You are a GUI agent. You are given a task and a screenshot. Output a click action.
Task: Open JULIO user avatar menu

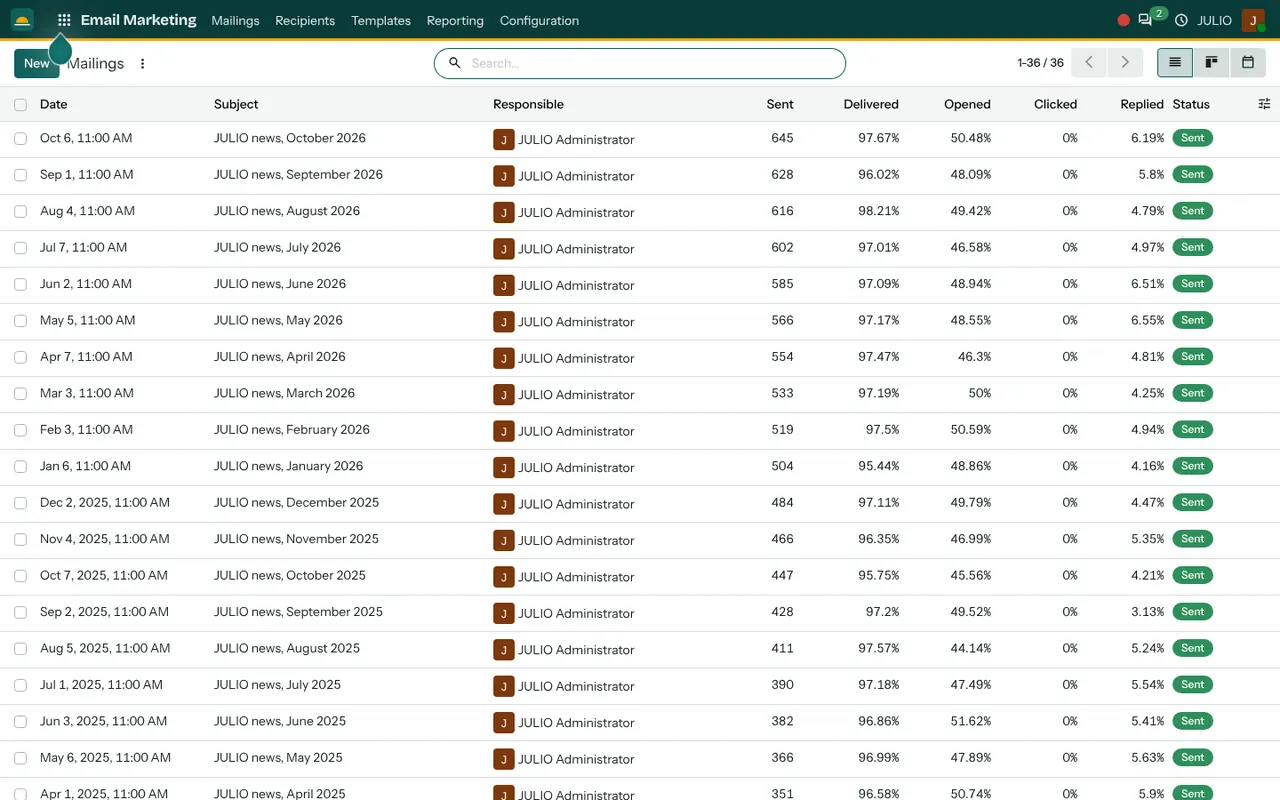(x=1253, y=20)
